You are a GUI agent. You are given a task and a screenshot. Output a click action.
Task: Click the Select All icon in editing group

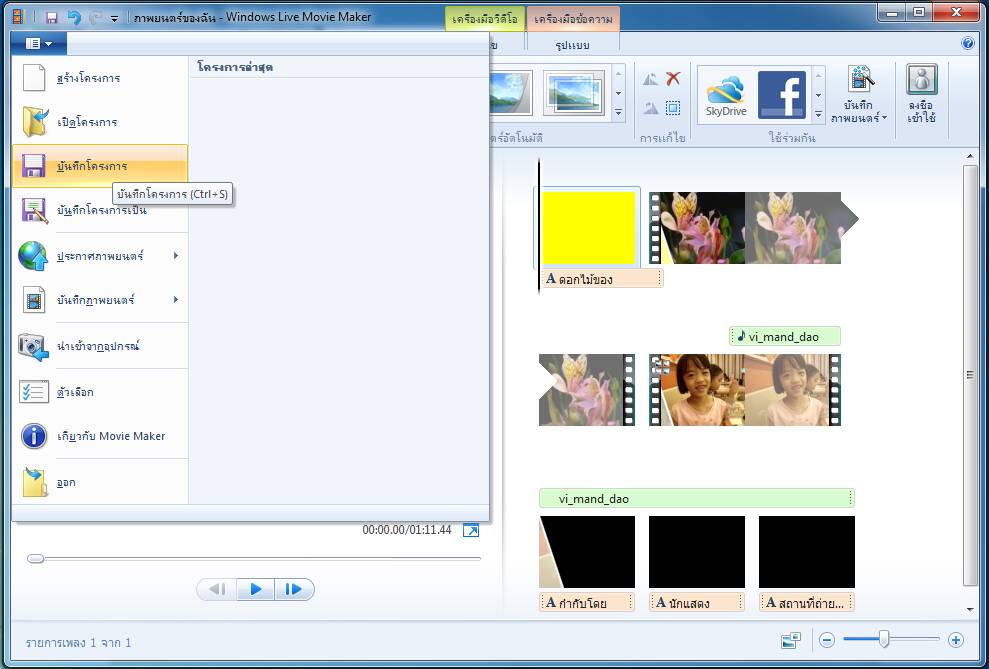673,108
